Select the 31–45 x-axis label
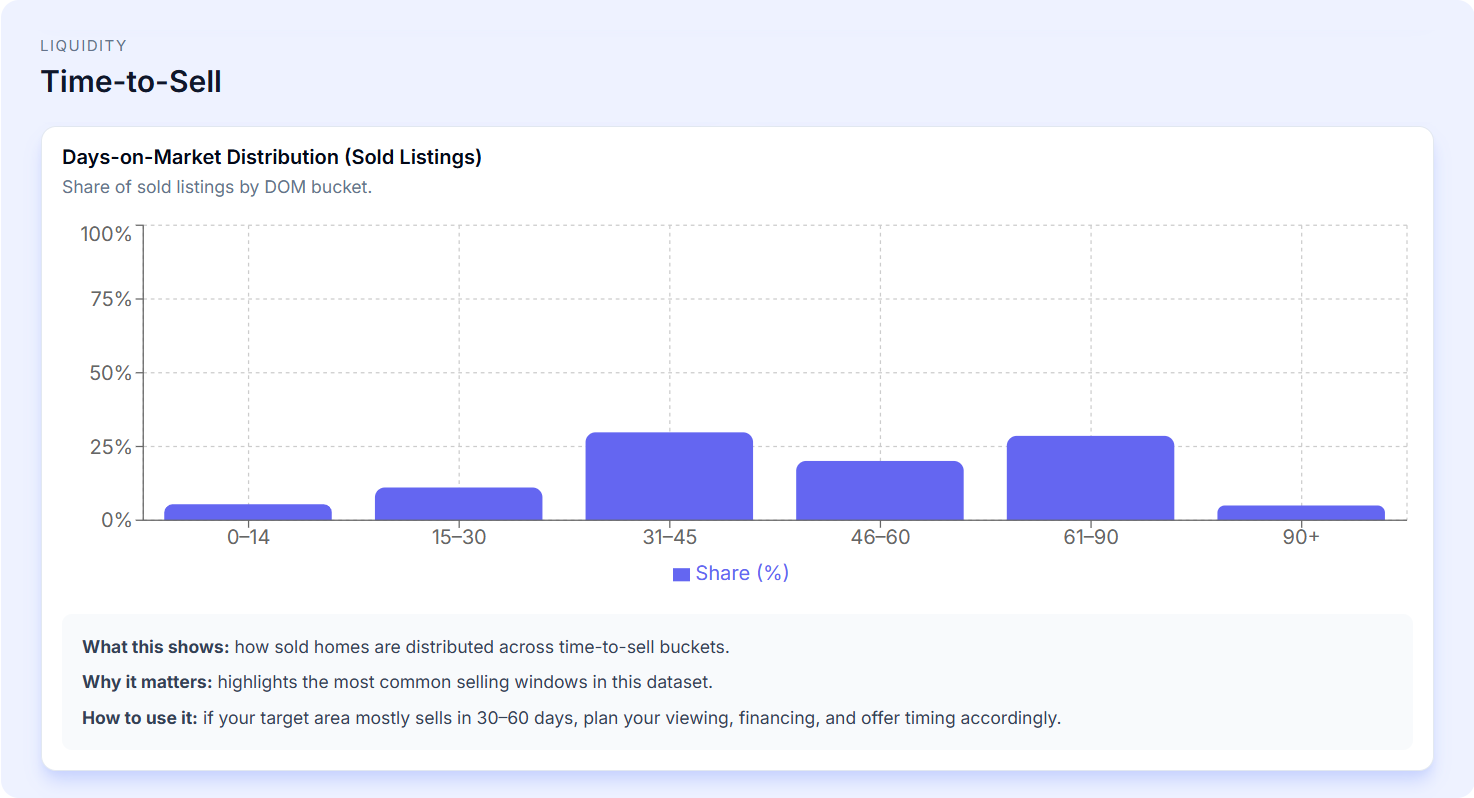Screen dimensions: 1474x798 (669, 537)
